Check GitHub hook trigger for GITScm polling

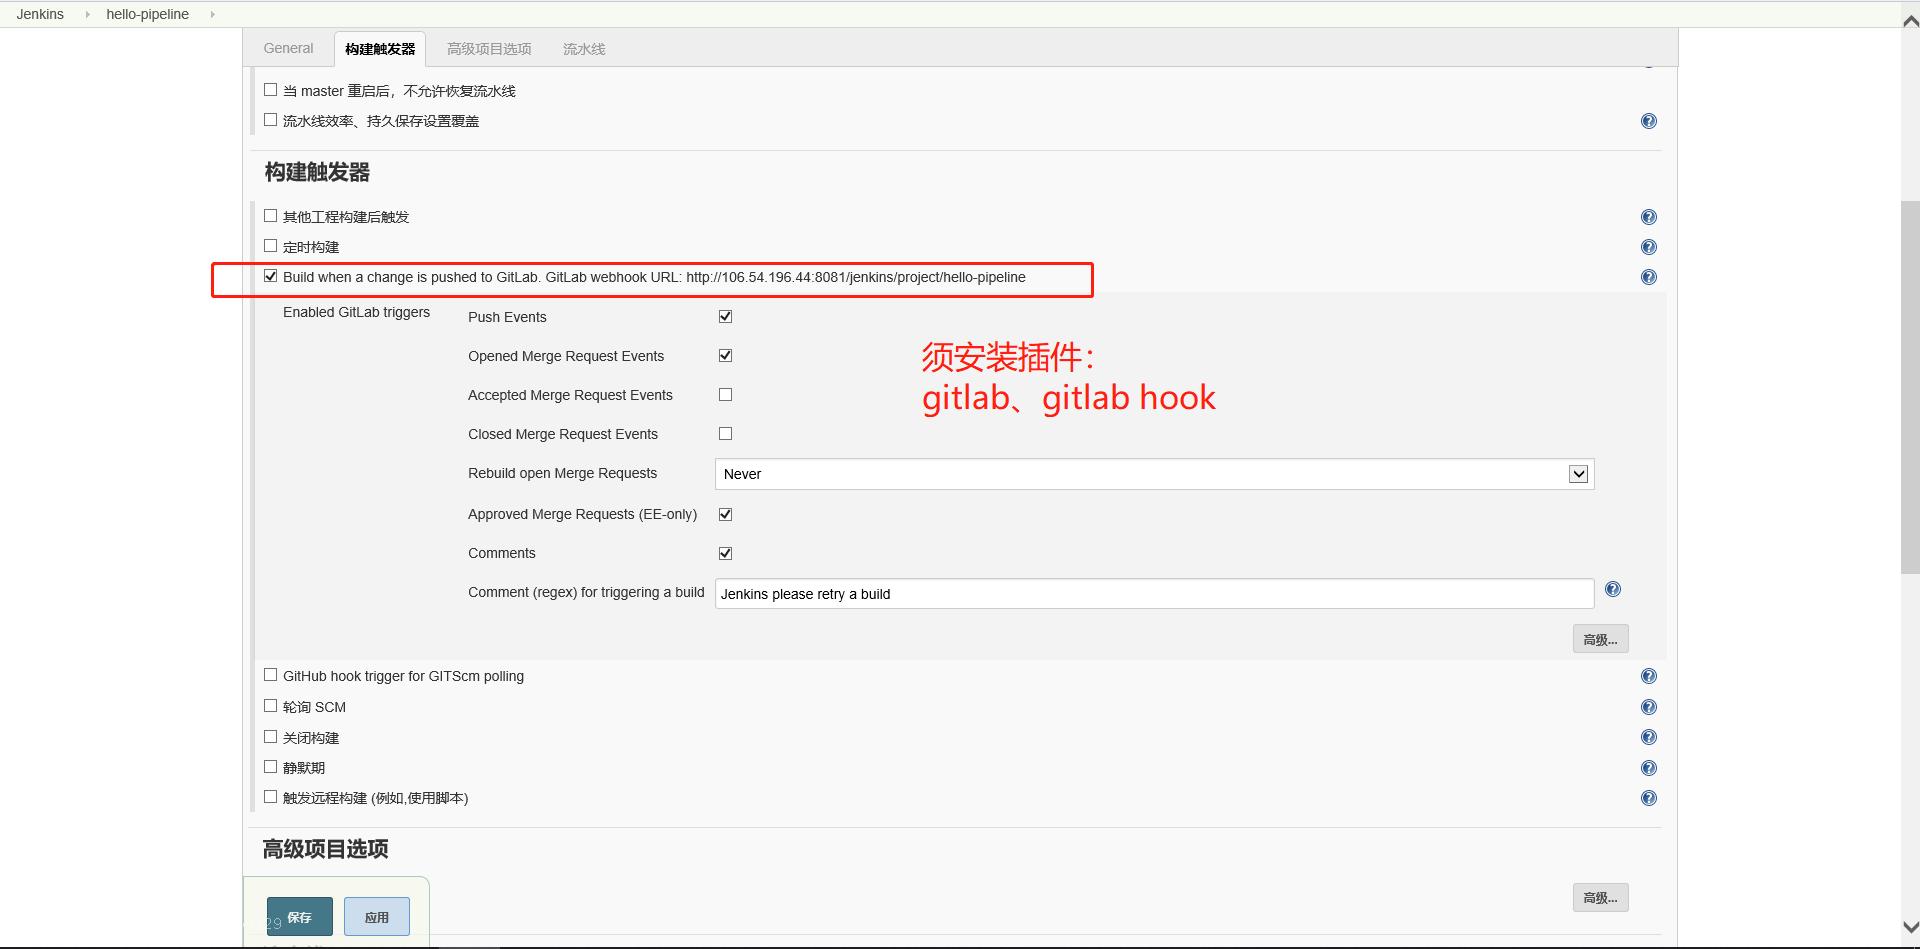click(270, 675)
